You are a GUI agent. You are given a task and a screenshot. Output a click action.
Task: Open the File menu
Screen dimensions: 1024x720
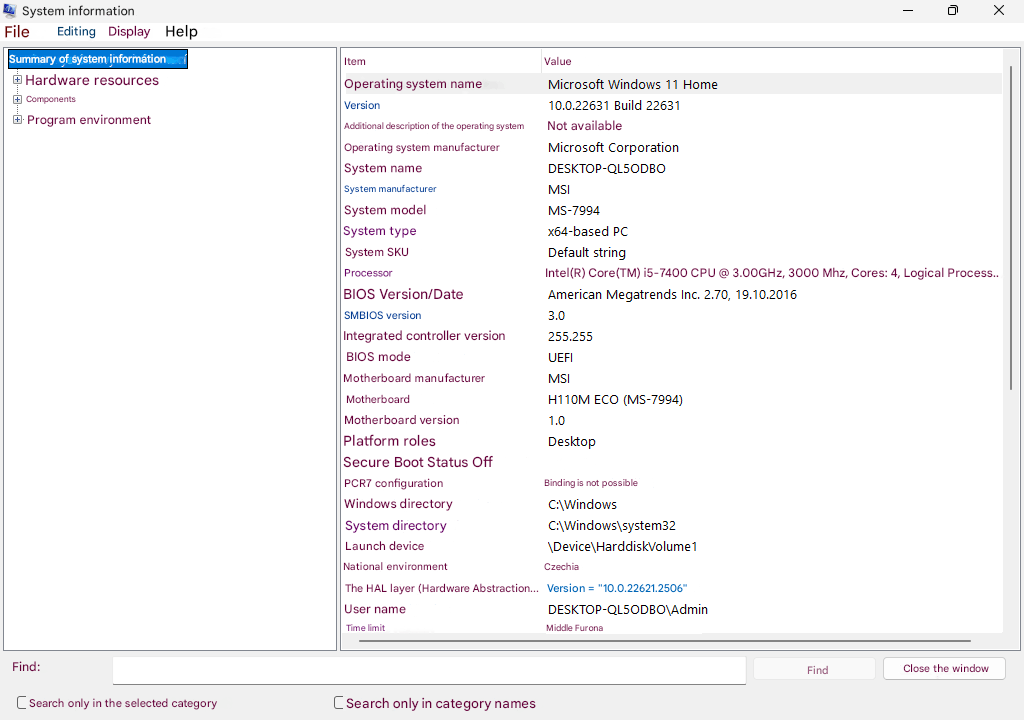(17, 31)
